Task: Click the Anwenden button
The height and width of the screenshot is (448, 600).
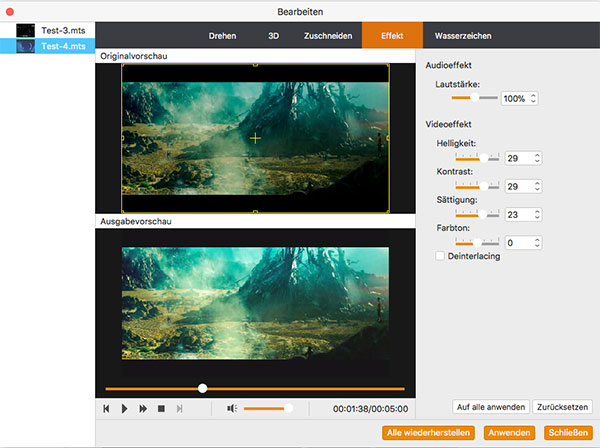Action: 509,433
